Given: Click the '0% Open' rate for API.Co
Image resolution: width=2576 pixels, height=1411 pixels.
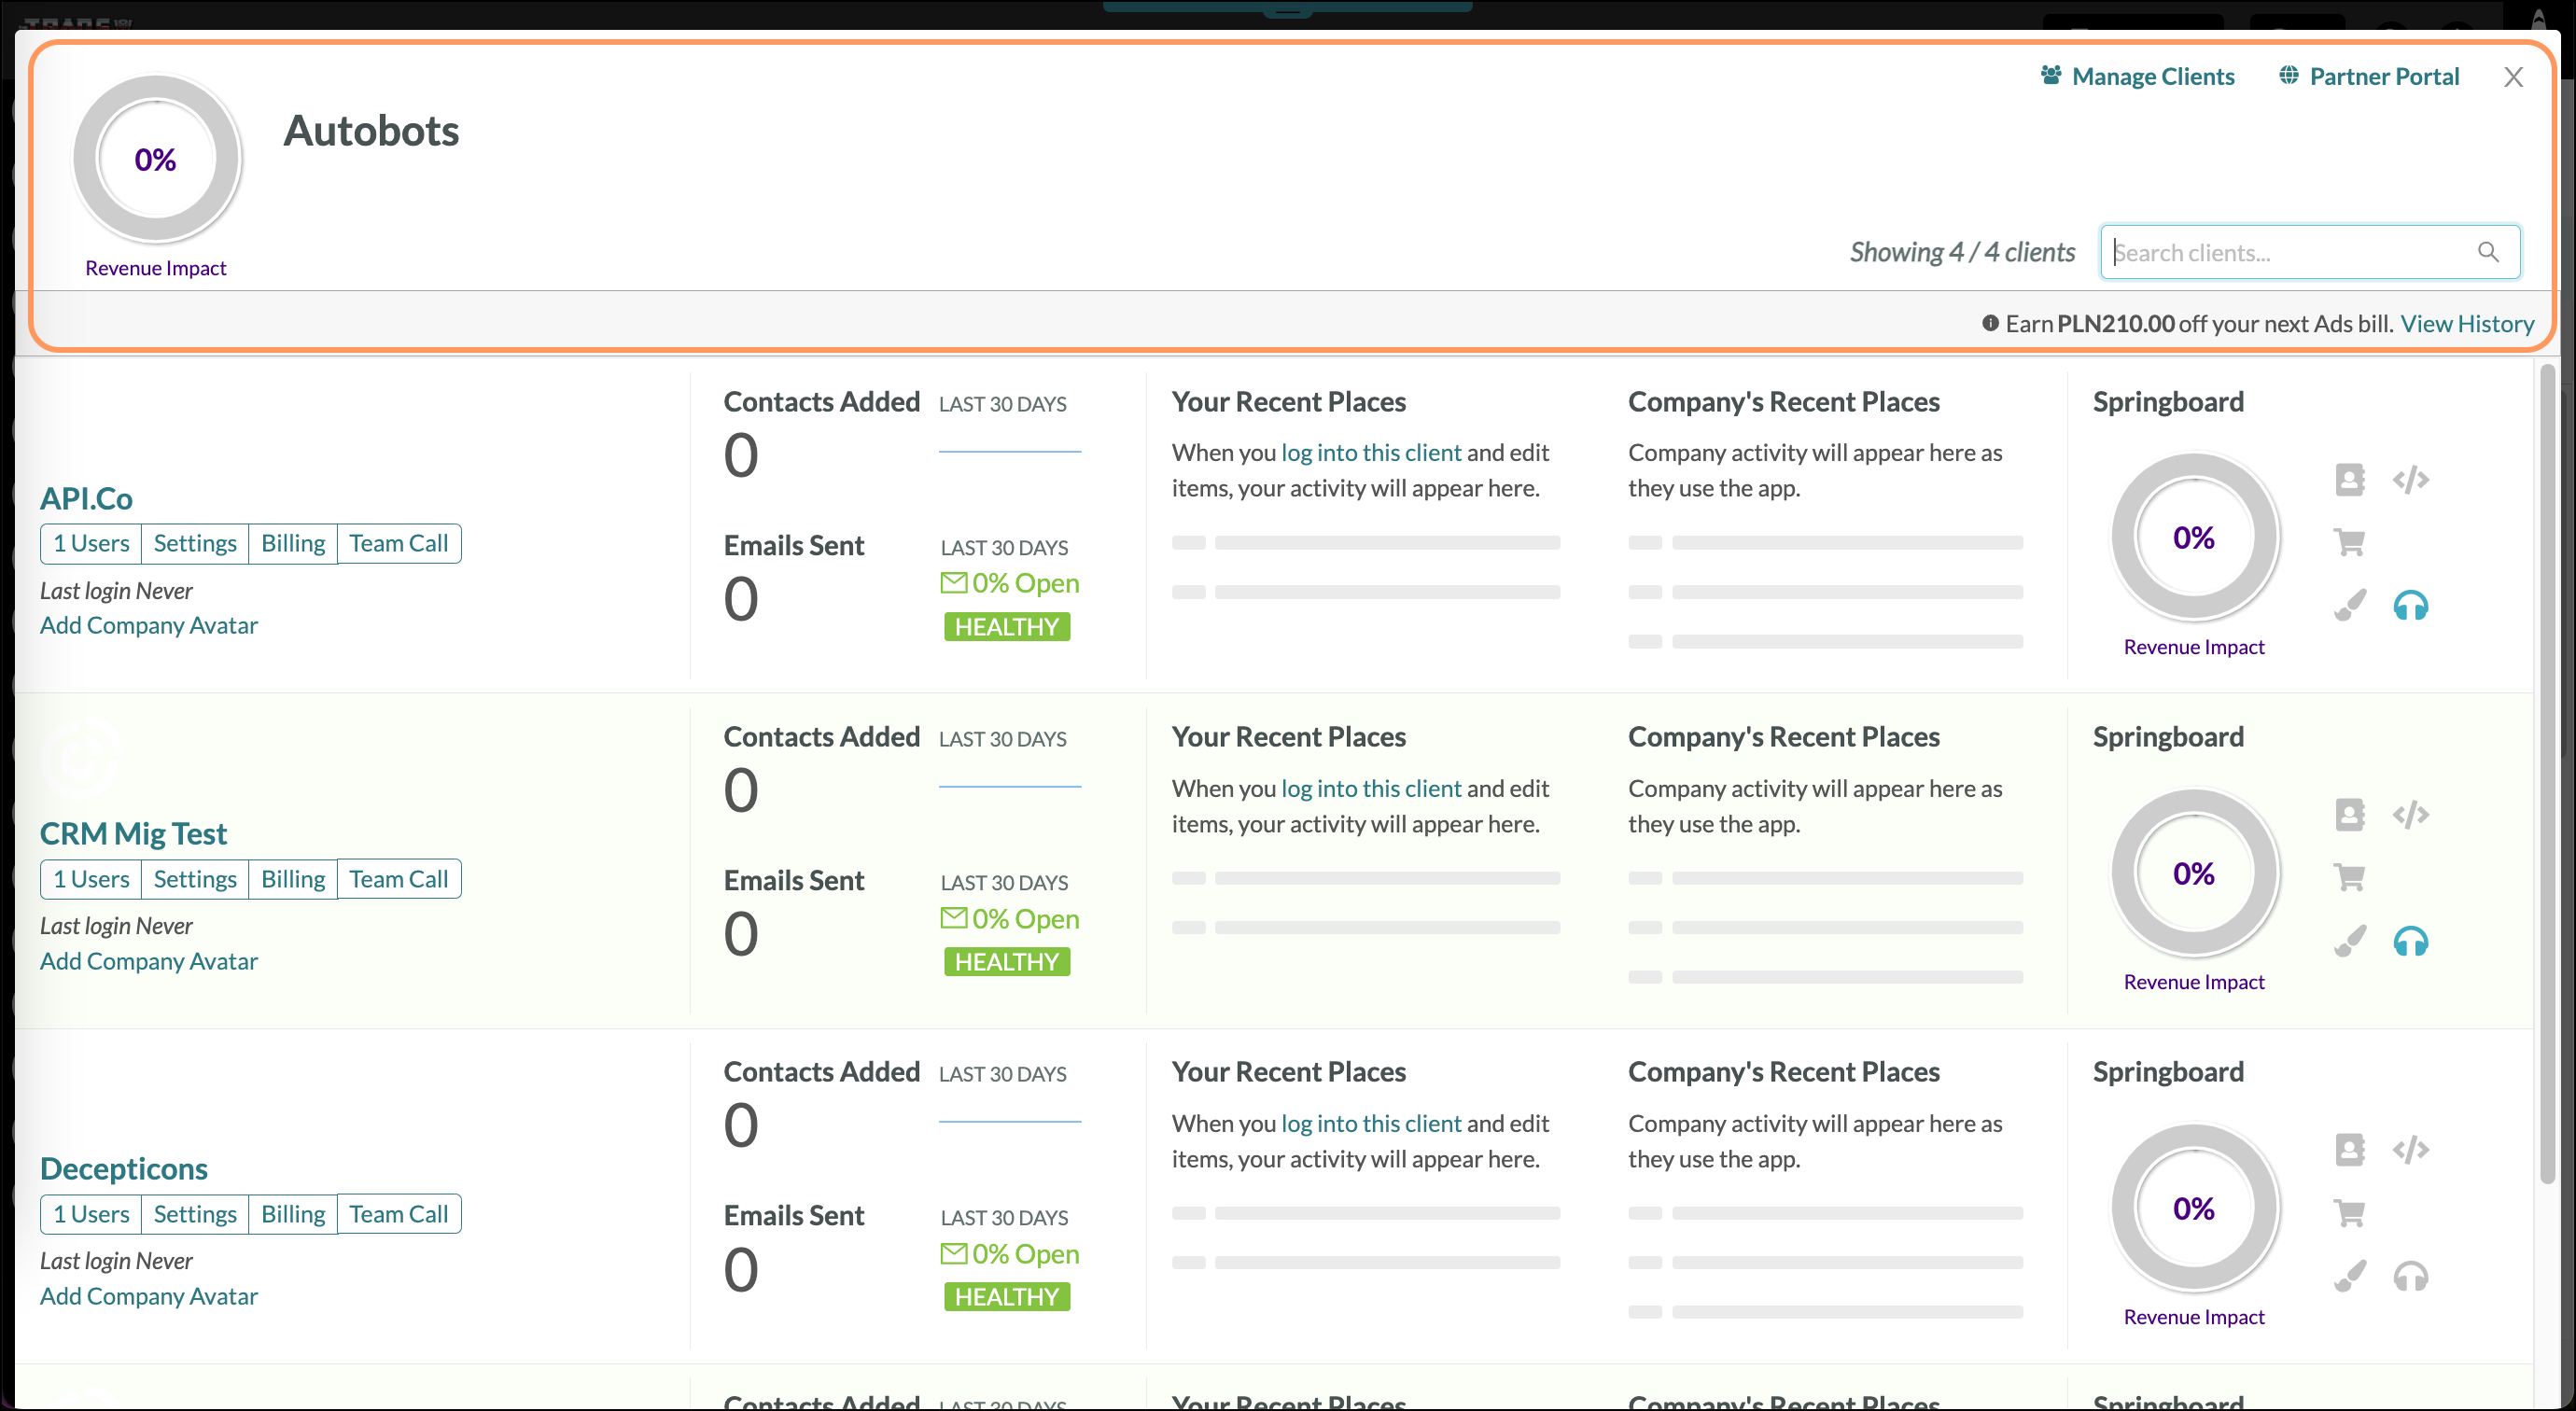Looking at the screenshot, I should point(1010,583).
